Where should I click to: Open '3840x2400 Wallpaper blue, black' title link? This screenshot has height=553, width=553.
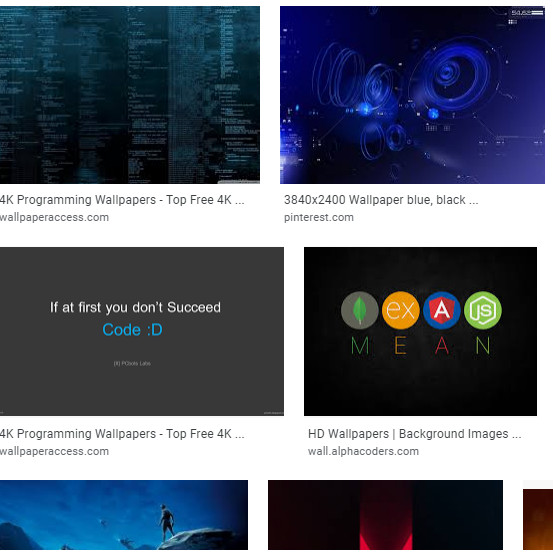[x=381, y=200]
